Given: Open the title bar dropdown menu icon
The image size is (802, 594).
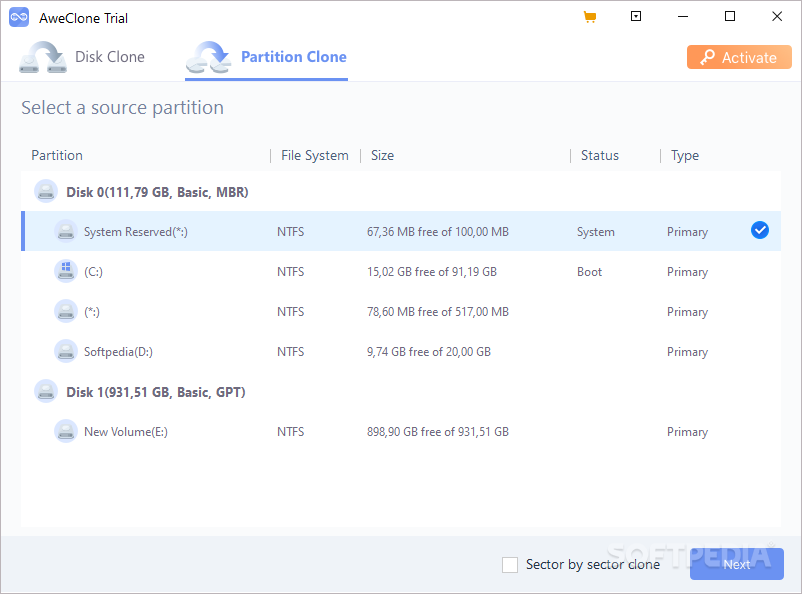Looking at the screenshot, I should click(636, 16).
